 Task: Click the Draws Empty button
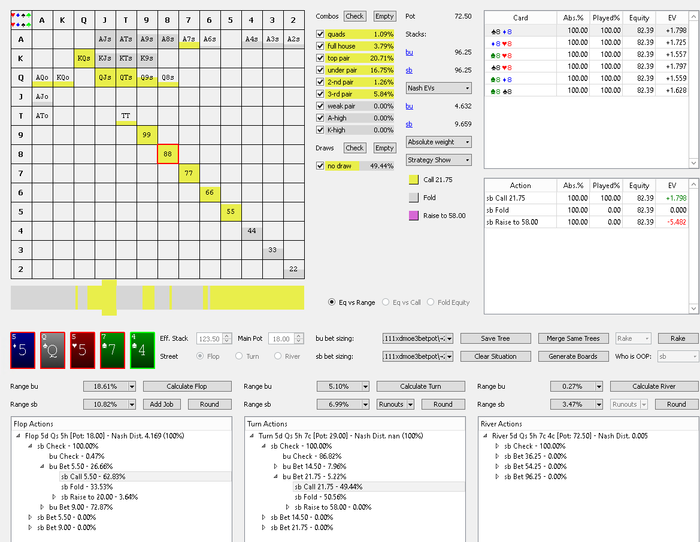coord(384,148)
